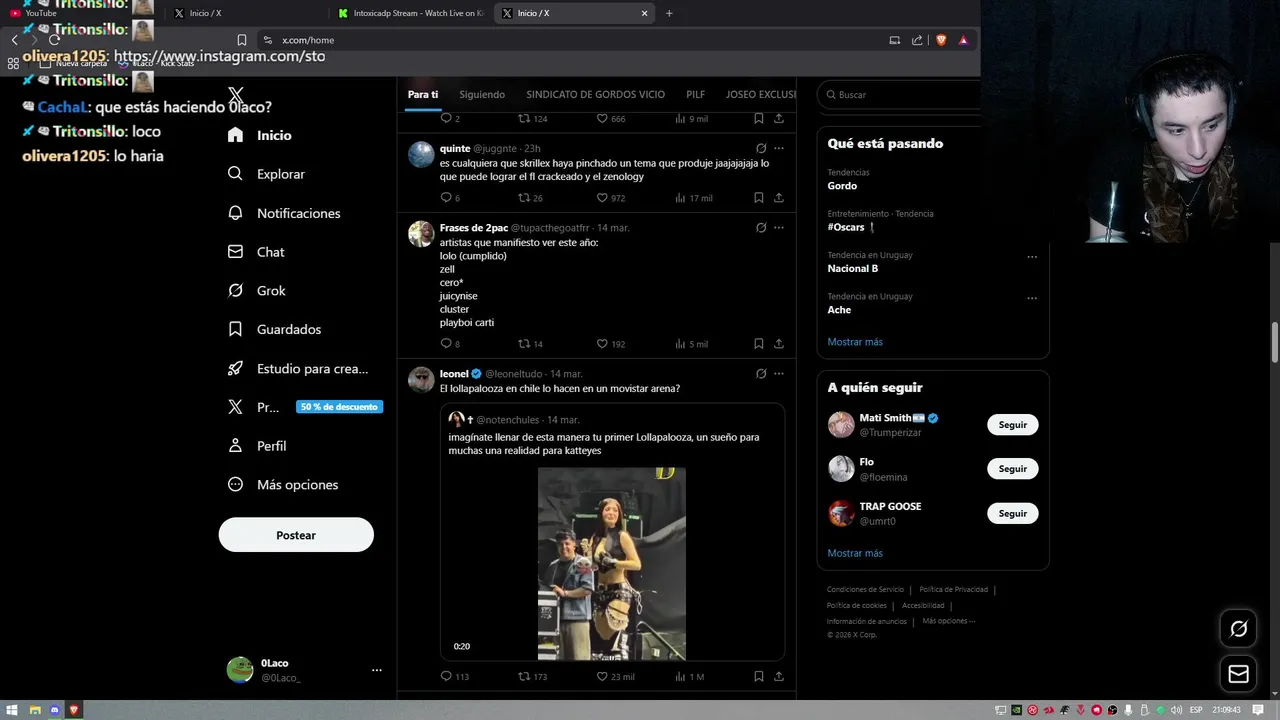Open Chat in the X sidebar
The height and width of the screenshot is (720, 1280).
click(256, 252)
